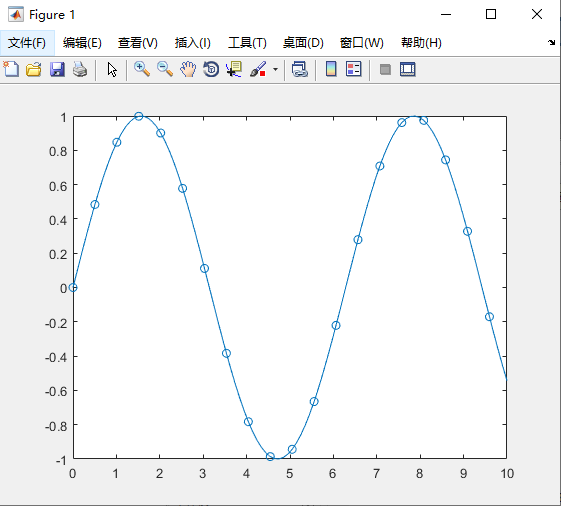Activate the Zoom In tool

pyautogui.click(x=142, y=69)
